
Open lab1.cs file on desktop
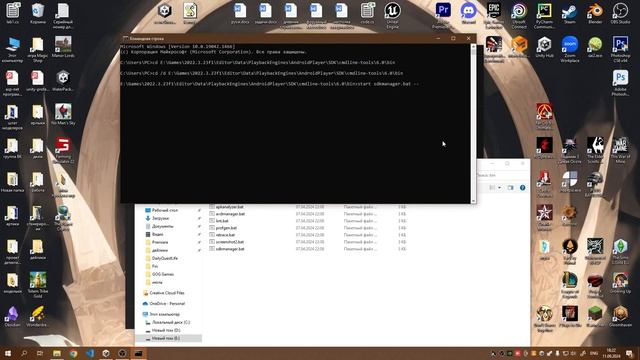[x=12, y=13]
